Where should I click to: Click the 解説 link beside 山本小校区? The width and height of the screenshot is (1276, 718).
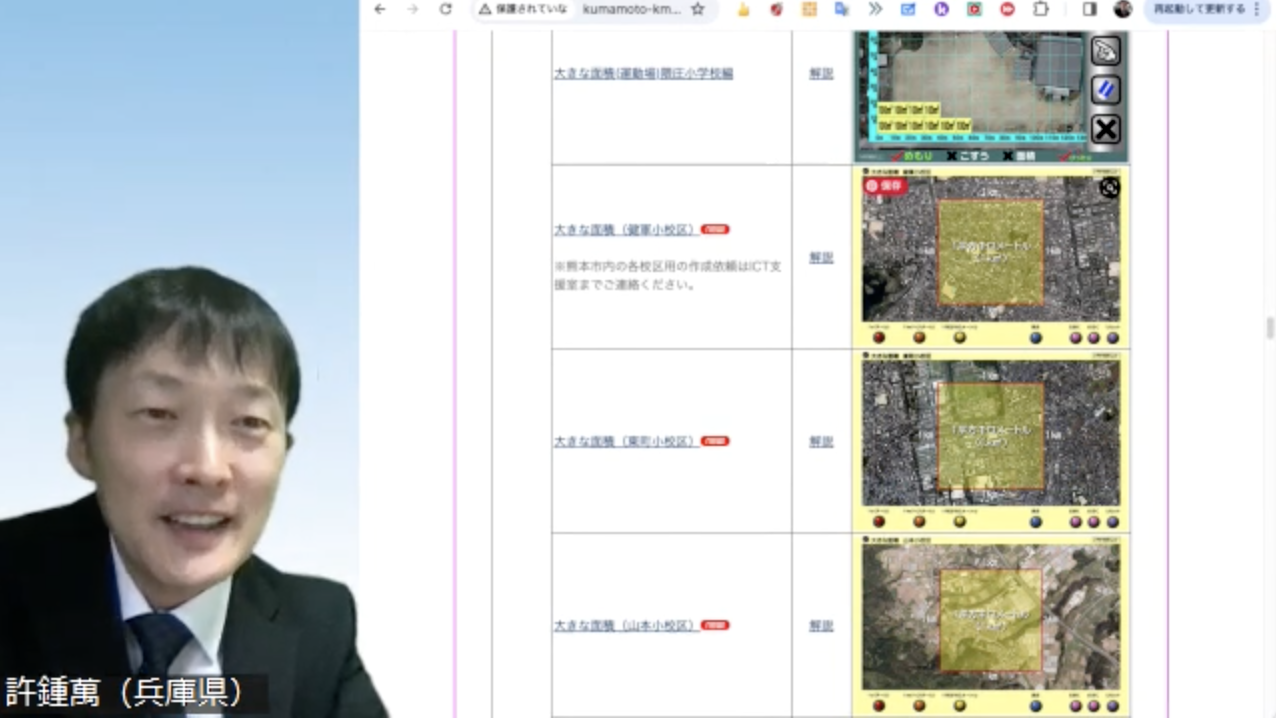pyautogui.click(x=819, y=624)
